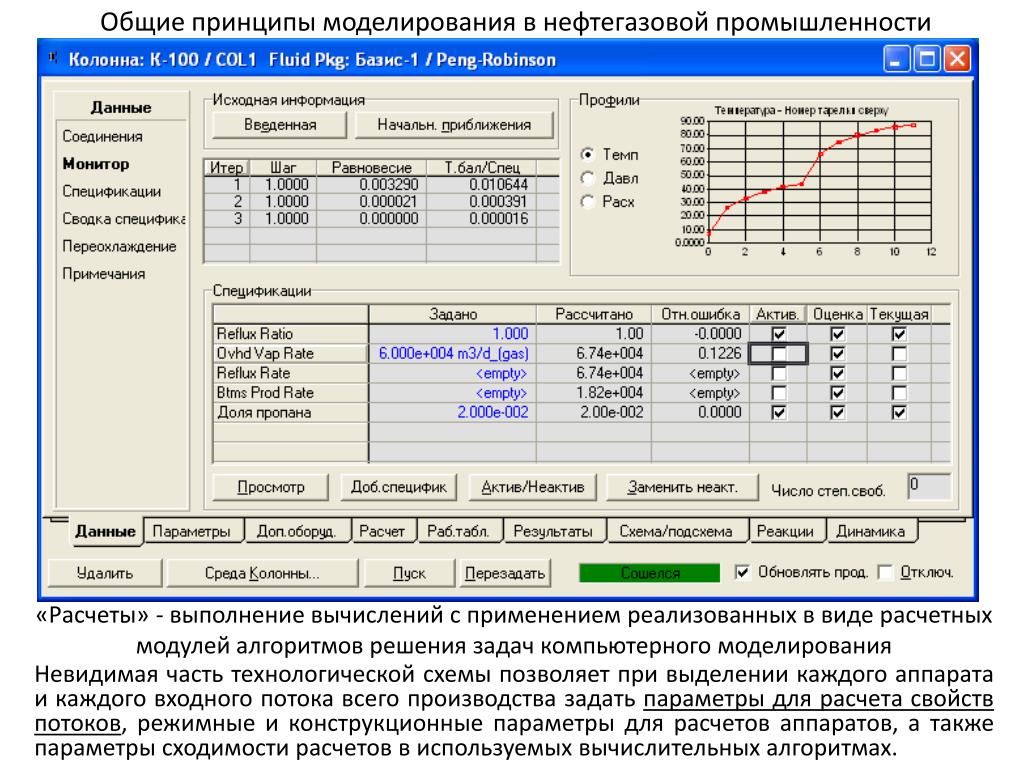Viewport: 1024px width, 768px height.
Task: Select the Данные tab
Action: coord(105,531)
